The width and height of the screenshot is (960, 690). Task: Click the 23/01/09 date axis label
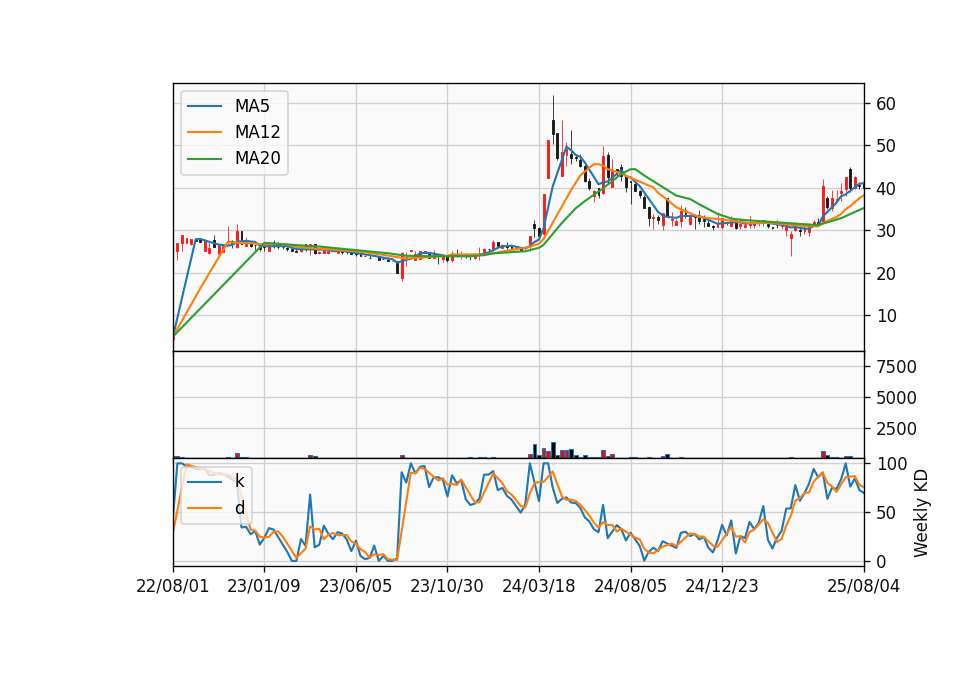pos(264,586)
